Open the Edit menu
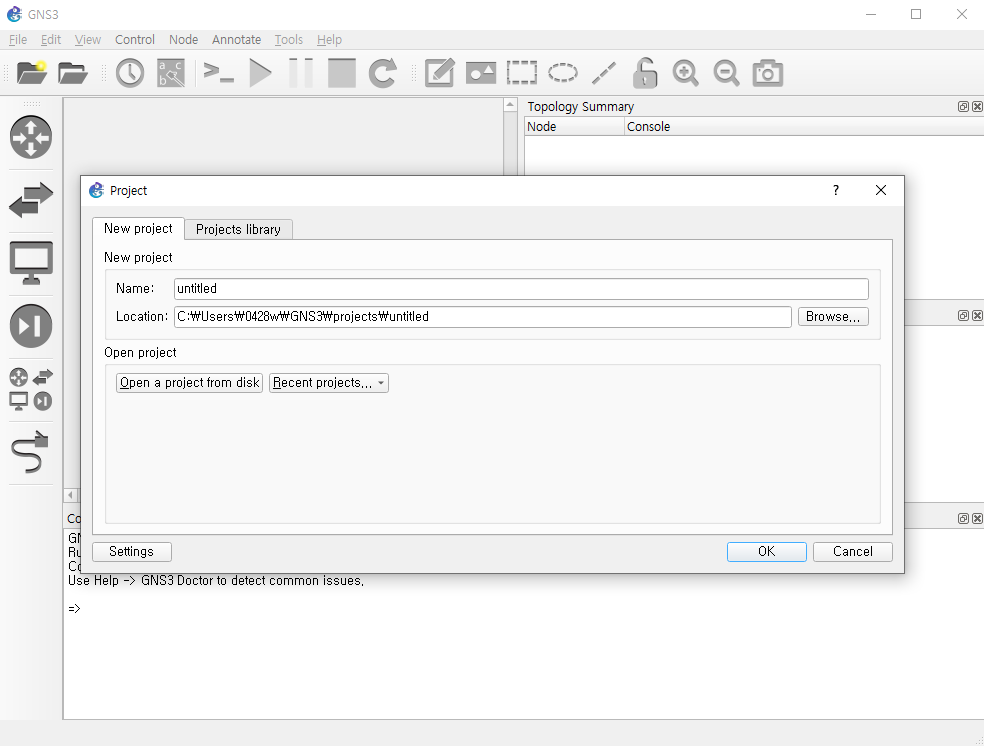 [50, 40]
